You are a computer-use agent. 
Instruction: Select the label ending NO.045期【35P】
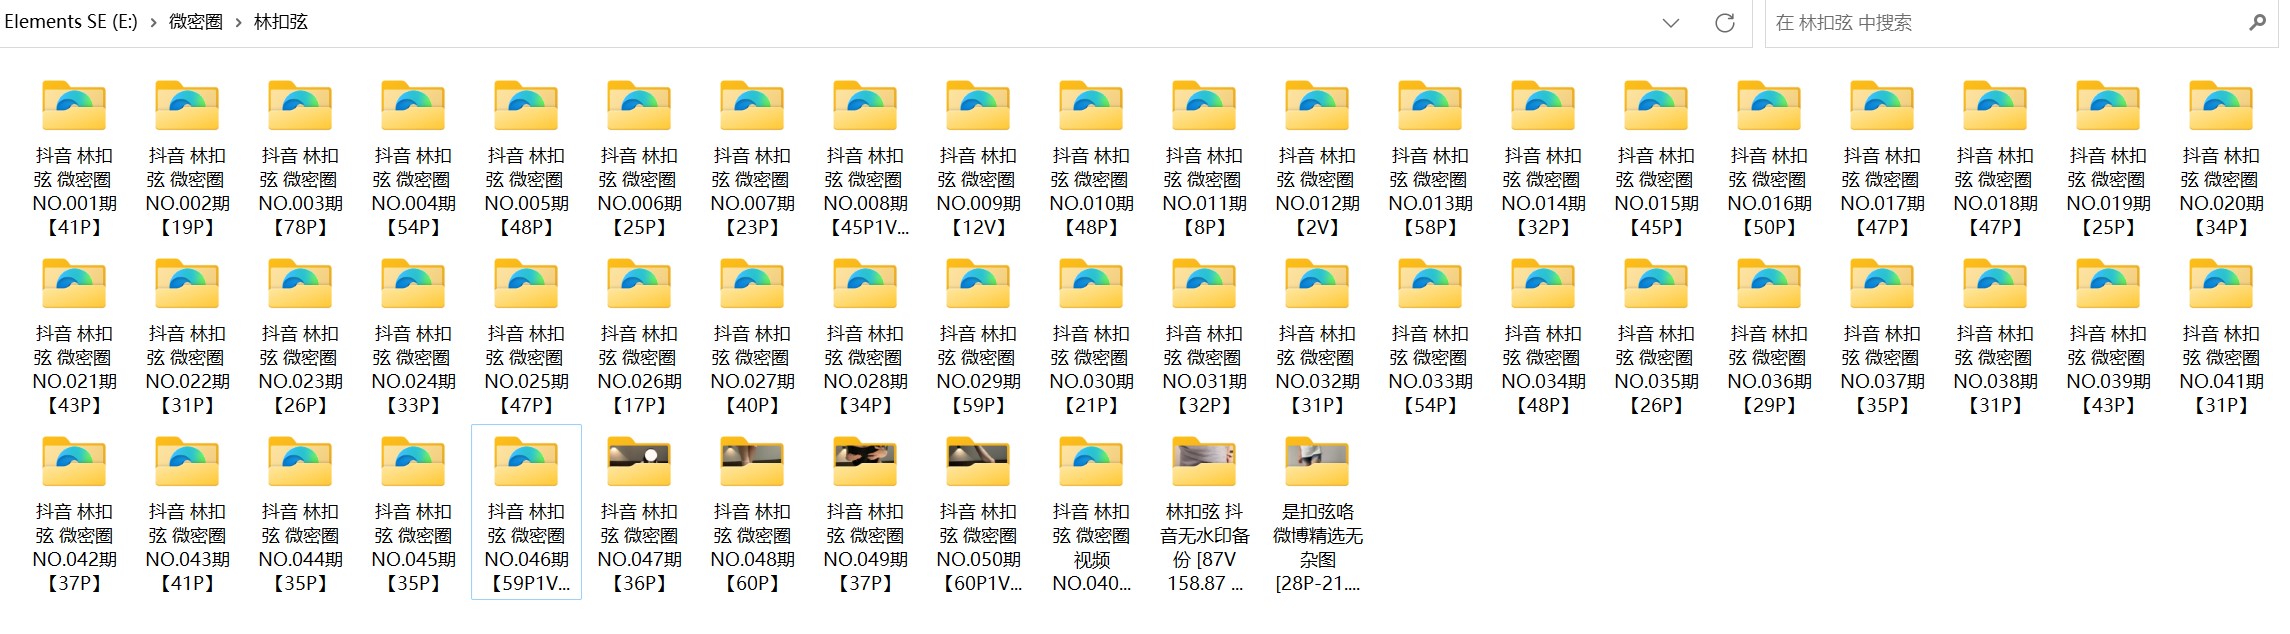414,548
